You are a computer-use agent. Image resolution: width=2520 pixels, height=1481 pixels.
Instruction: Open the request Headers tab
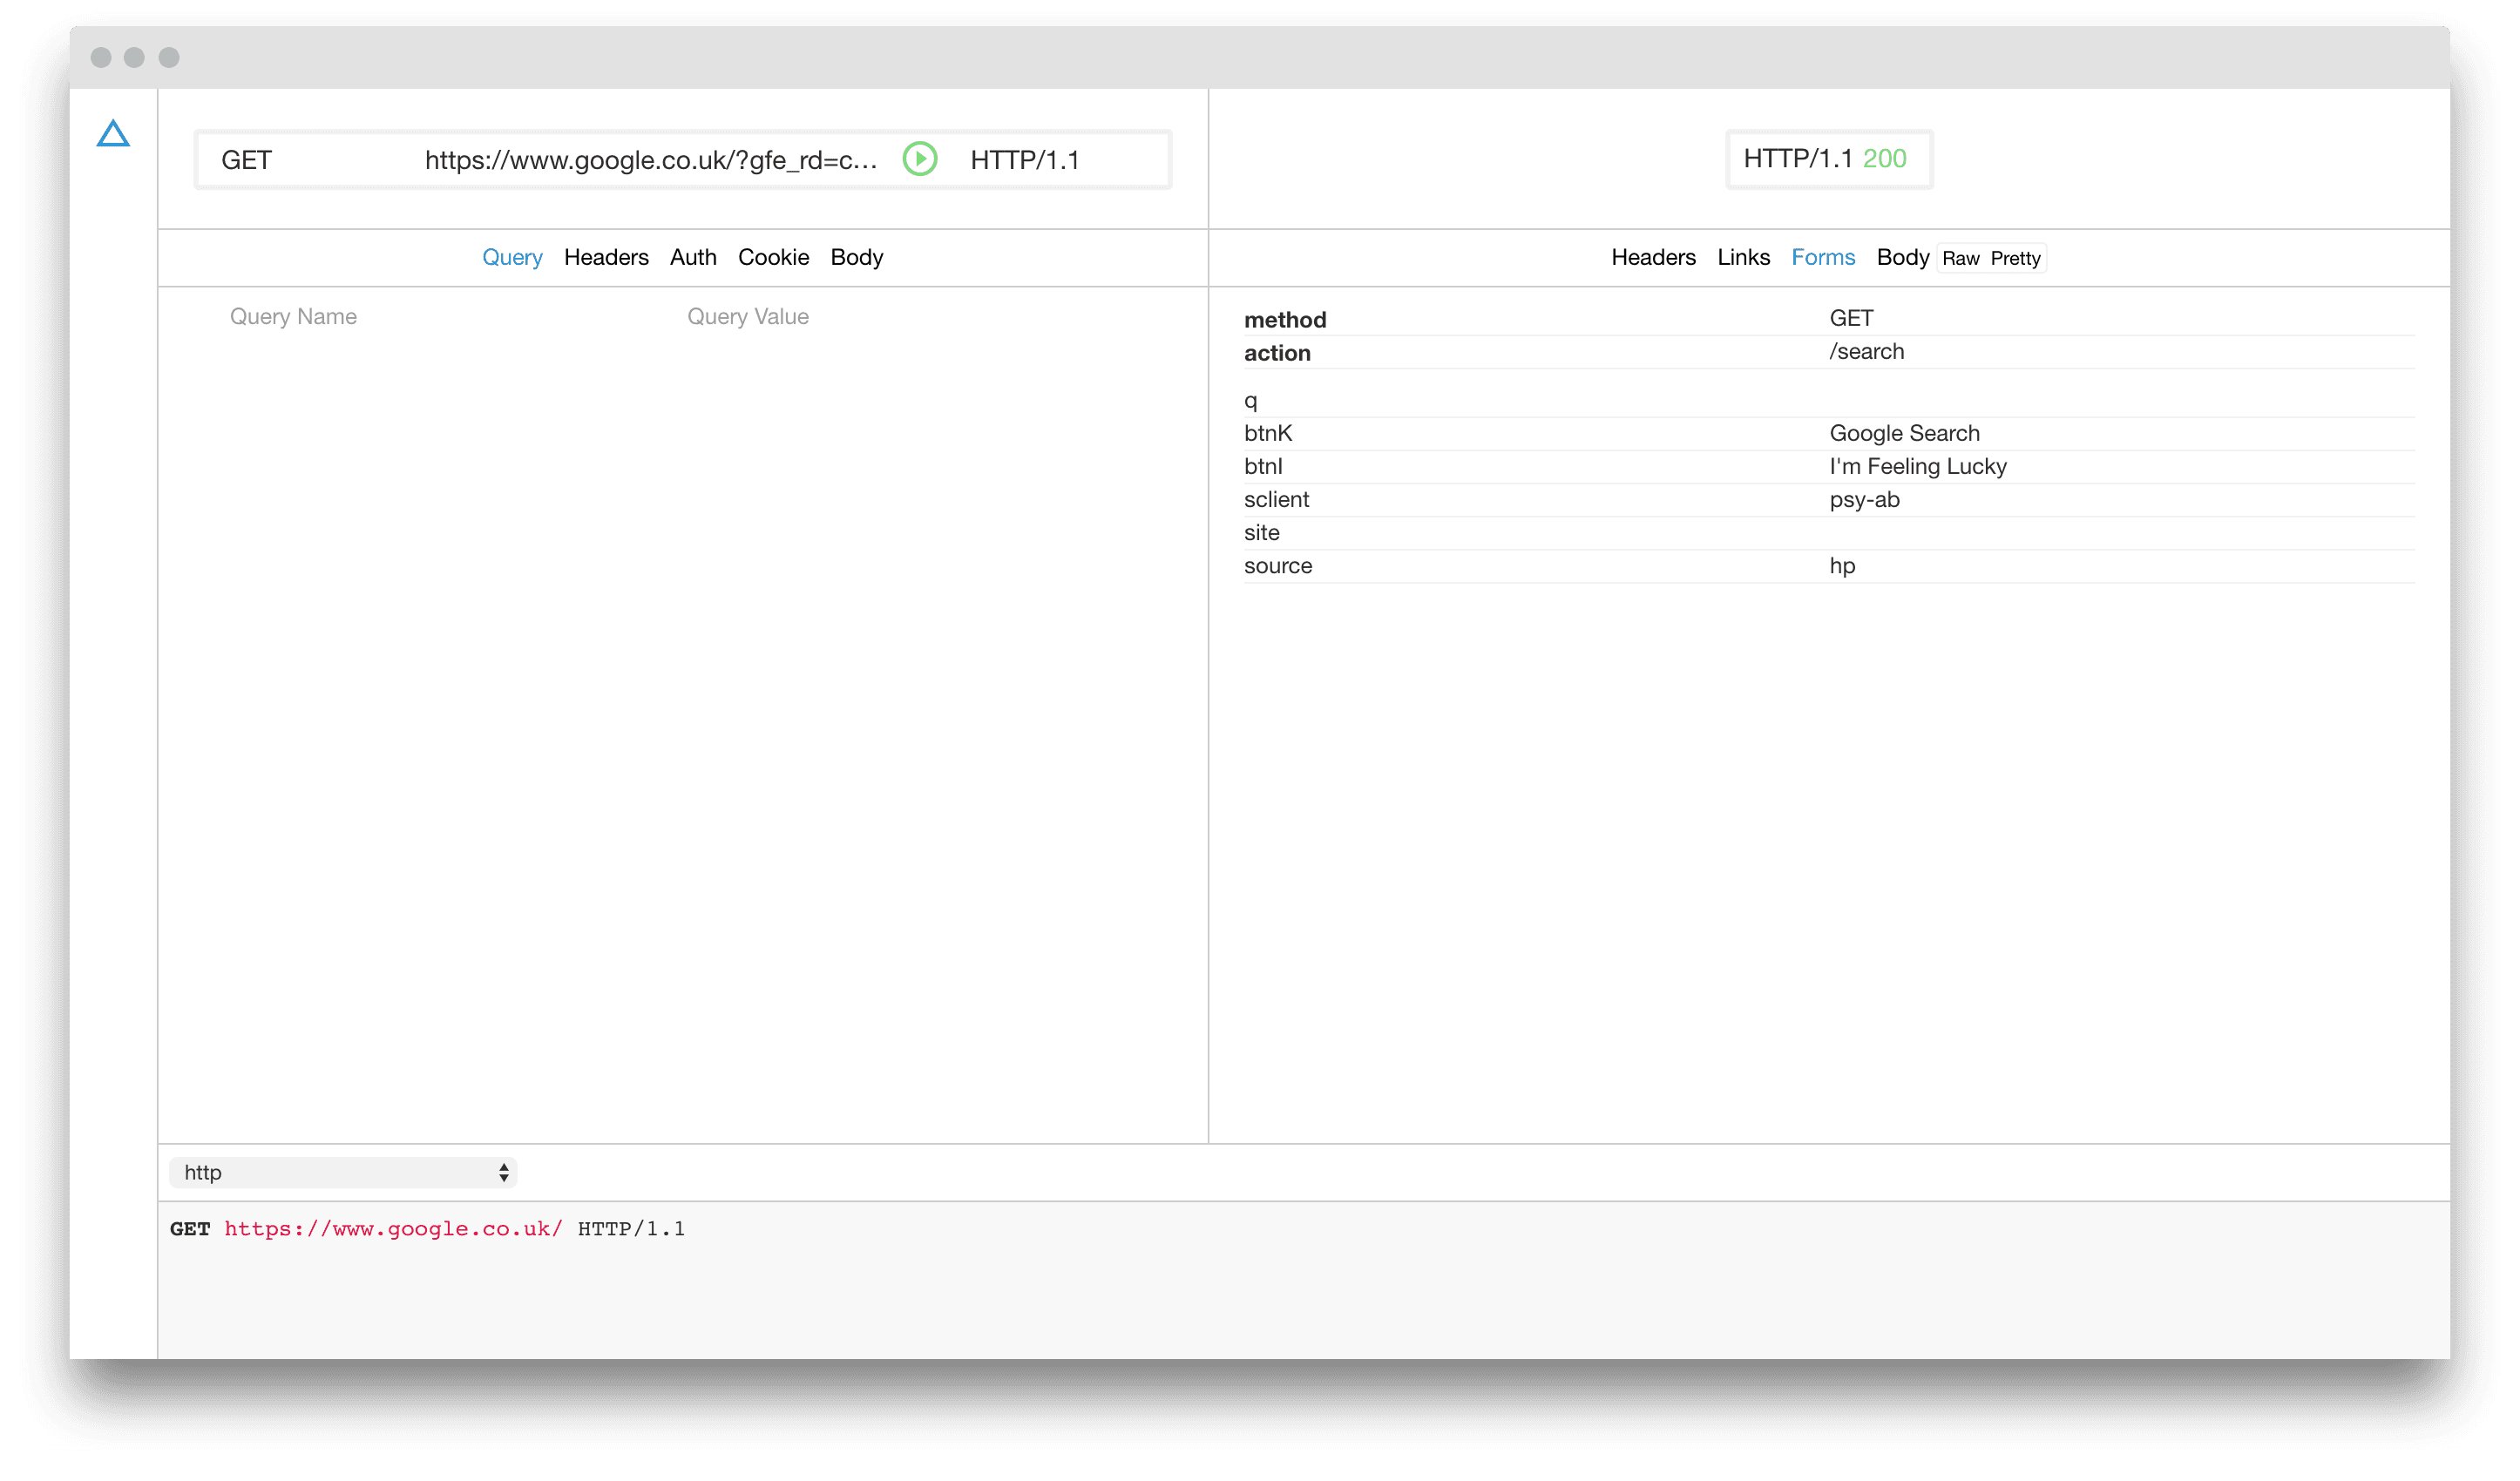[606, 257]
